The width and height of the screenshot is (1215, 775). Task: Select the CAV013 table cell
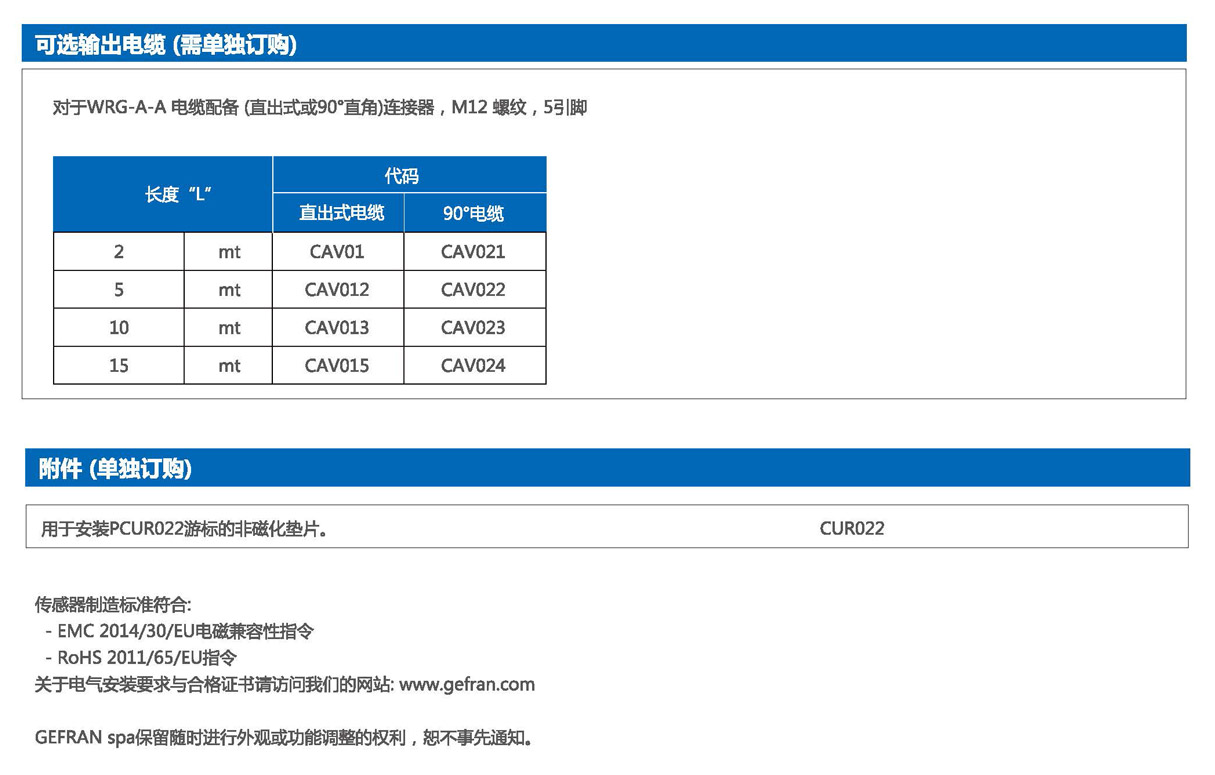[337, 328]
